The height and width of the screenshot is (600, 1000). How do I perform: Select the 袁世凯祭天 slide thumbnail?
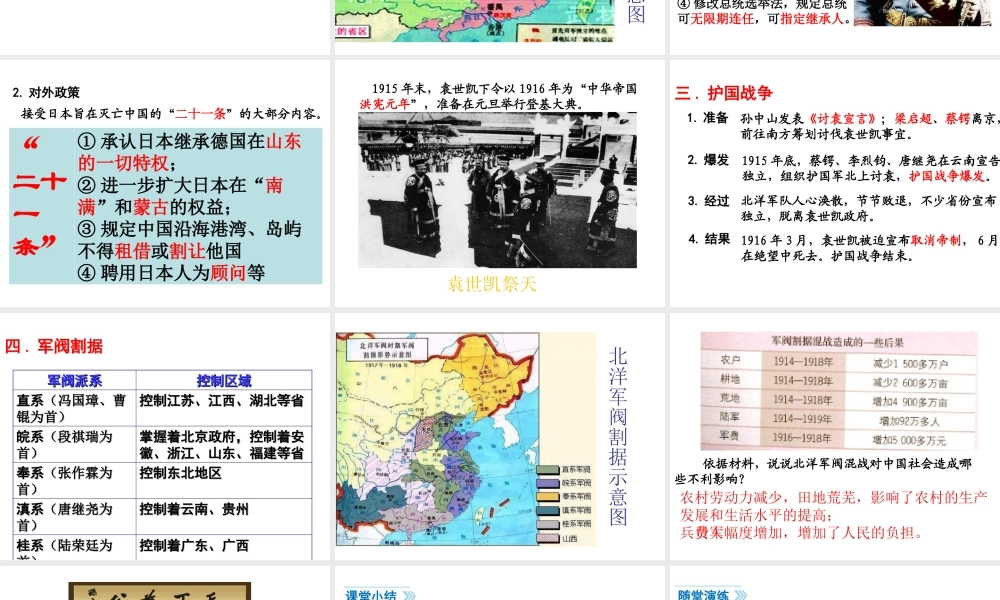pos(499,183)
